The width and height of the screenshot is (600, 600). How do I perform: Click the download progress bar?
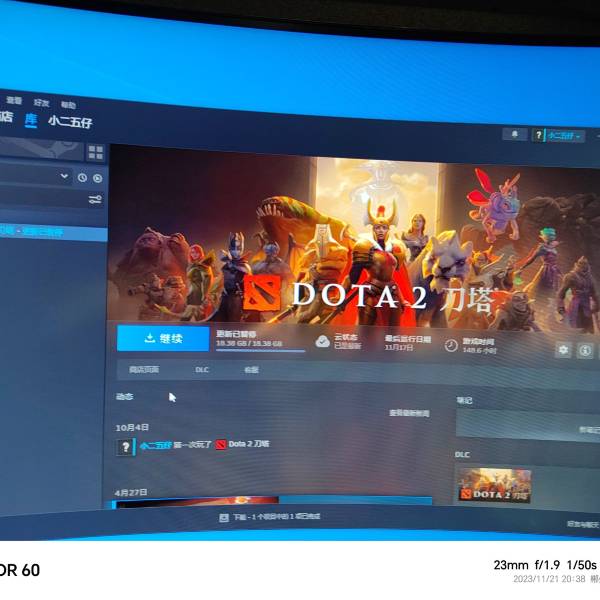pos(260,350)
